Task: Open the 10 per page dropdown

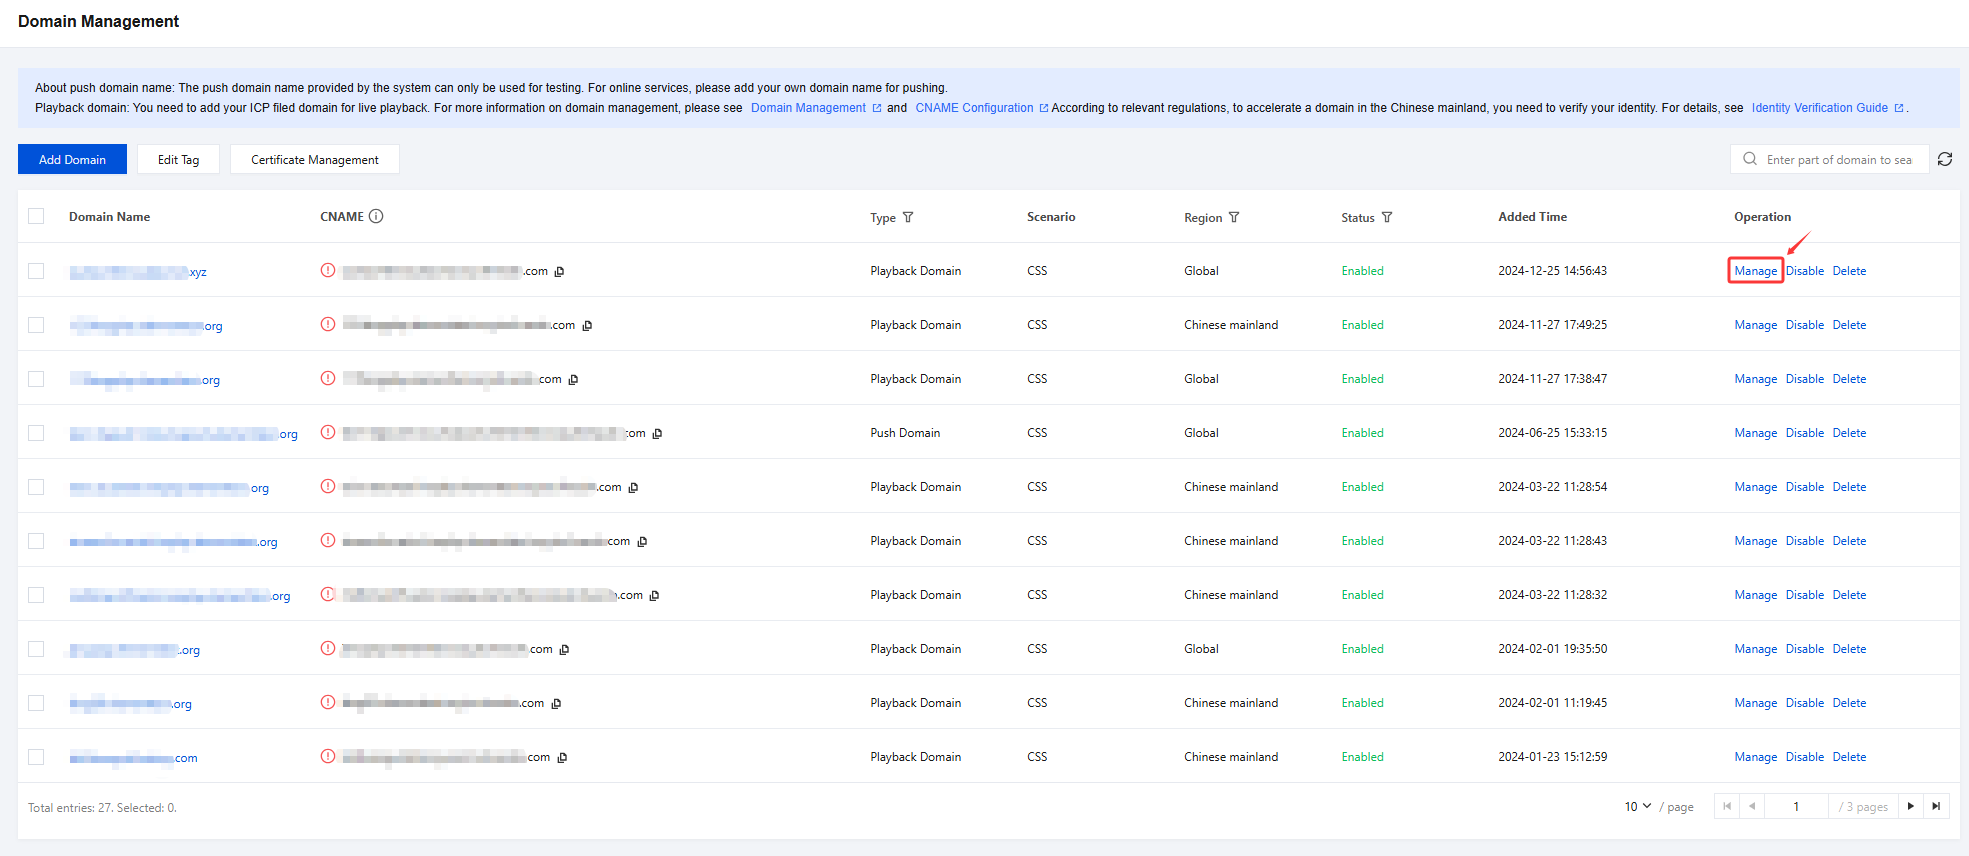Action: [x=1637, y=806]
